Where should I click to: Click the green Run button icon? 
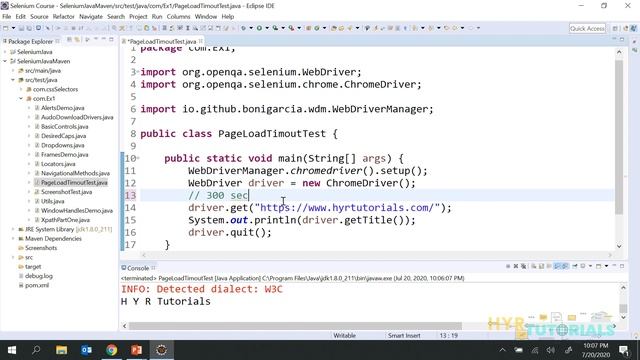pos(259,28)
